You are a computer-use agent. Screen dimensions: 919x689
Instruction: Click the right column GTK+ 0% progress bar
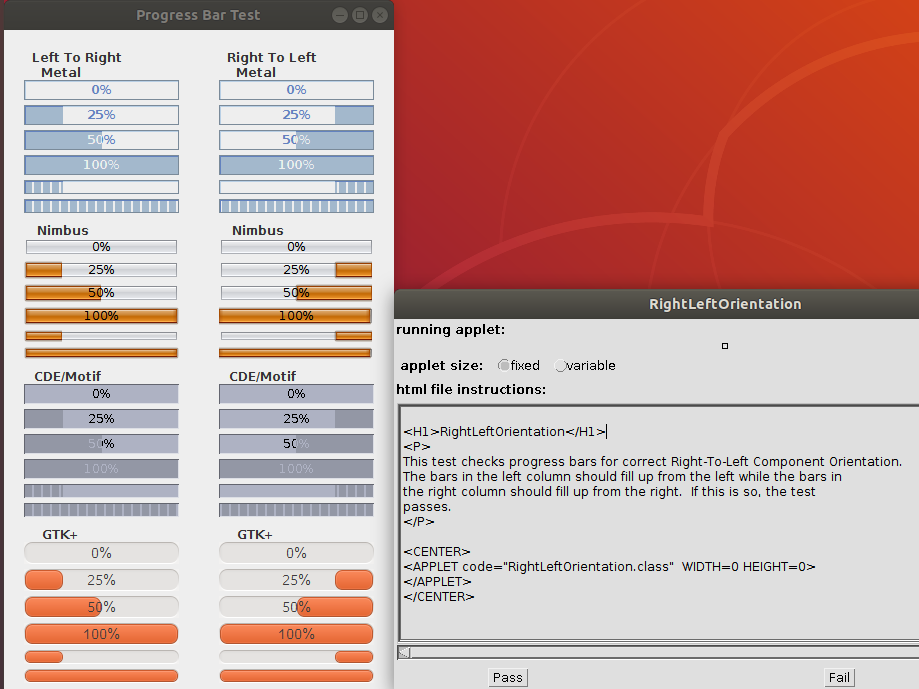click(296, 553)
